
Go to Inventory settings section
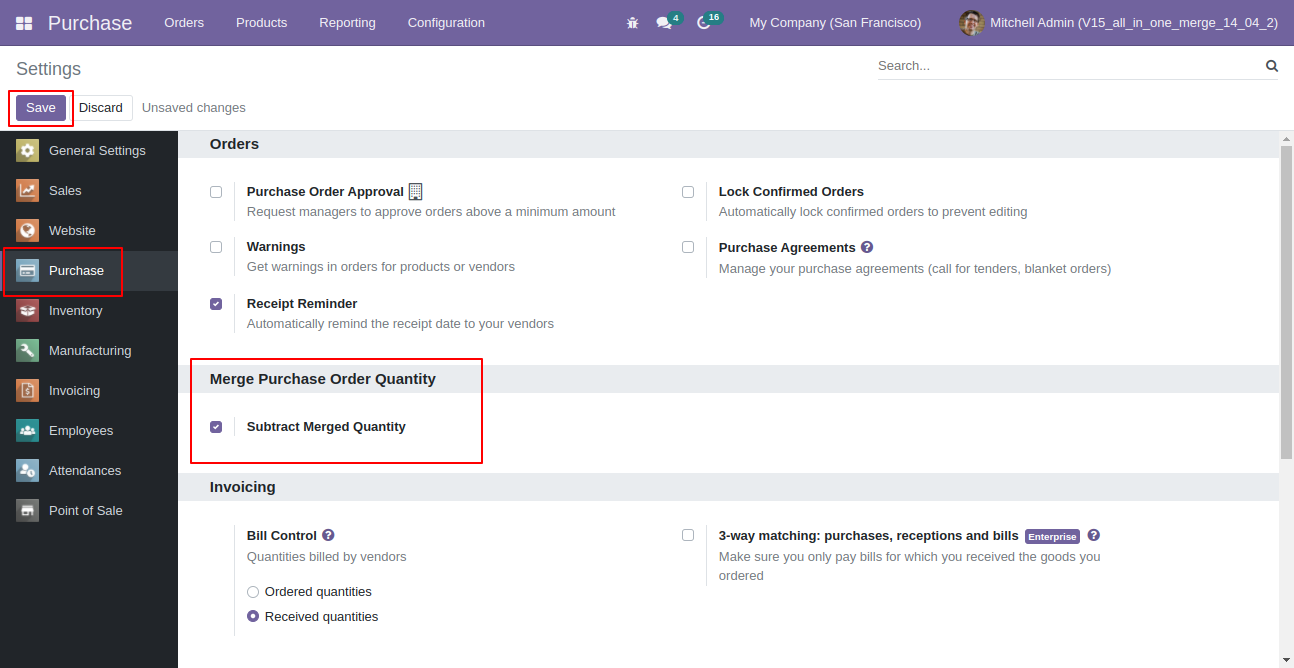[x=89, y=311]
